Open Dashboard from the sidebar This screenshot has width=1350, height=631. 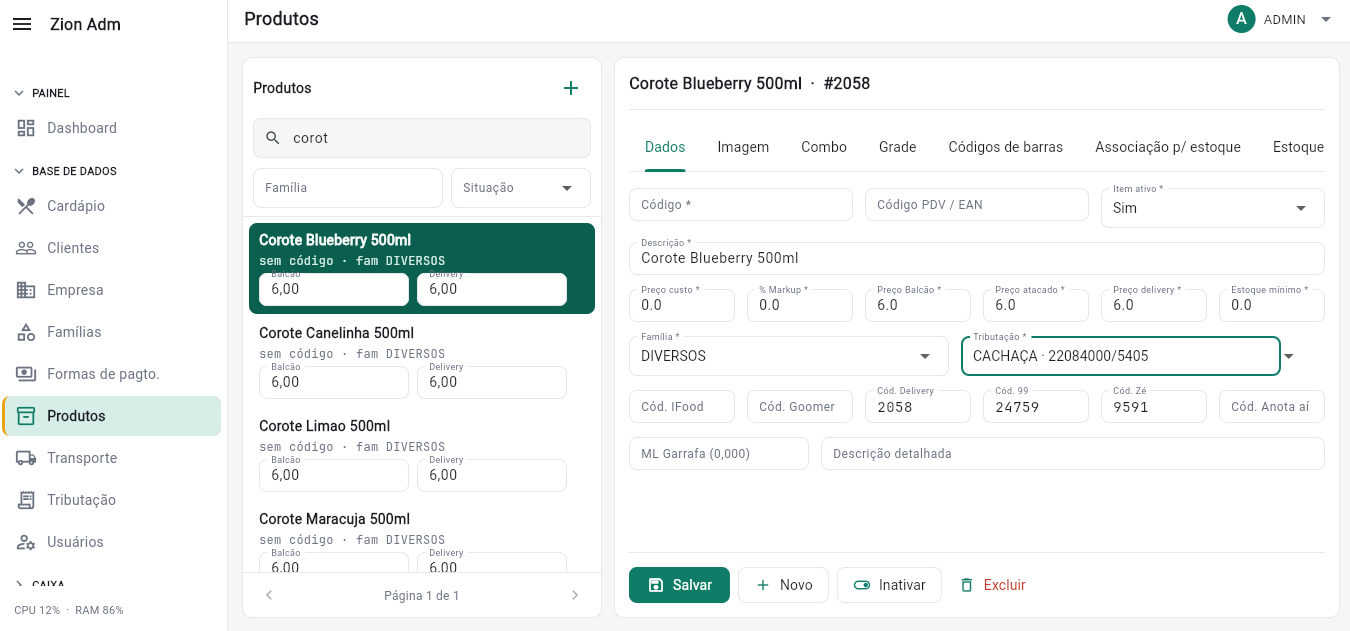click(x=112, y=128)
